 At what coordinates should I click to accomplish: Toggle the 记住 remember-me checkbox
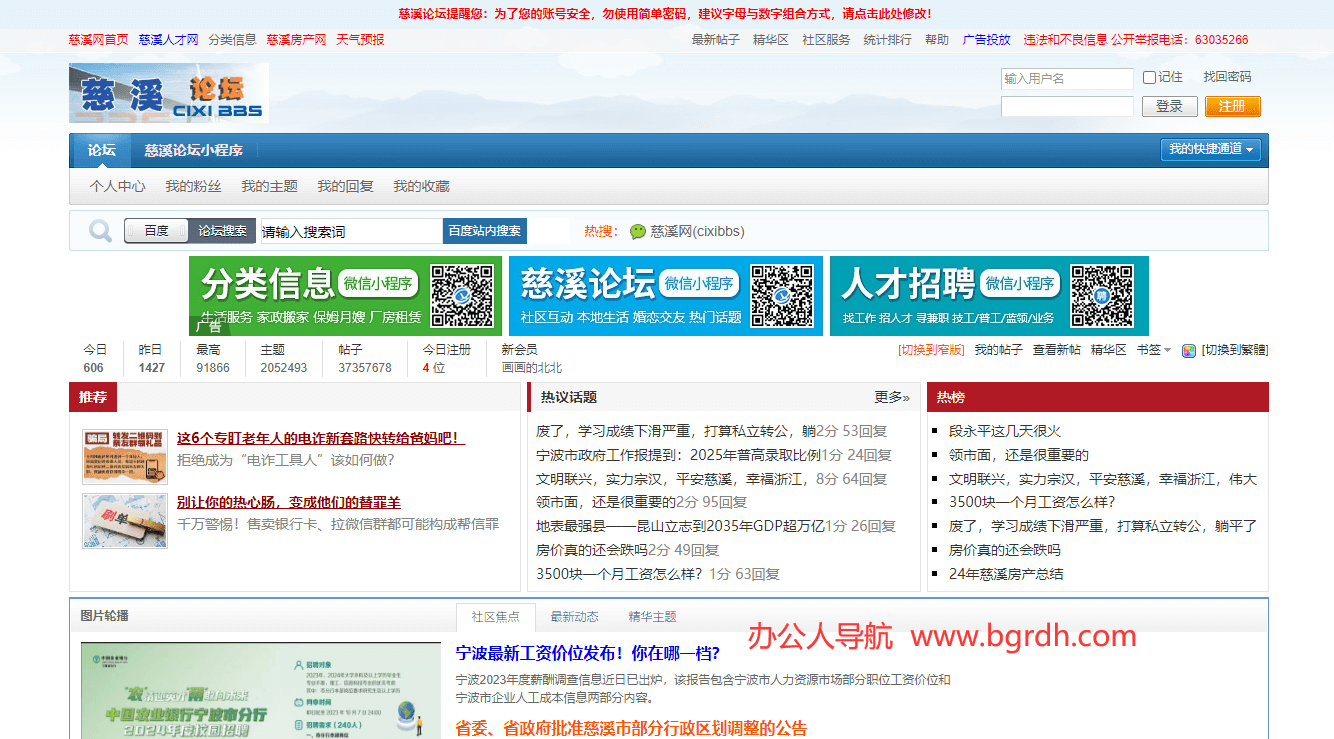click(x=1149, y=77)
